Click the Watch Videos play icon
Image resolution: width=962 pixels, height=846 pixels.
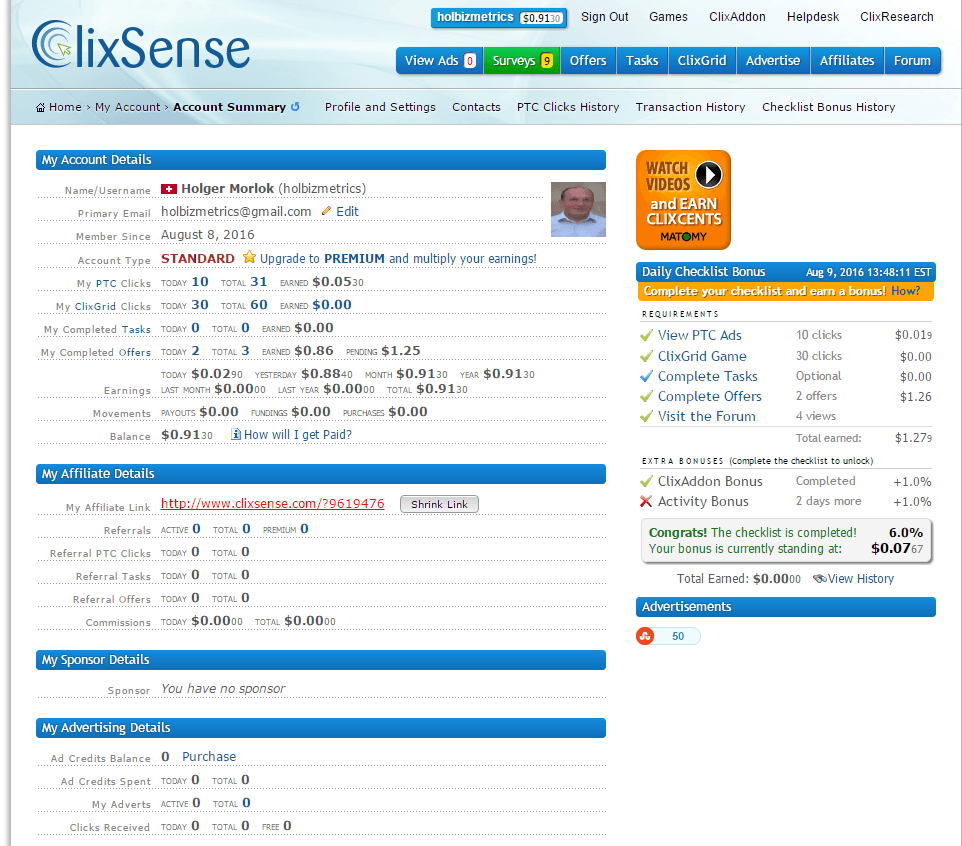709,175
